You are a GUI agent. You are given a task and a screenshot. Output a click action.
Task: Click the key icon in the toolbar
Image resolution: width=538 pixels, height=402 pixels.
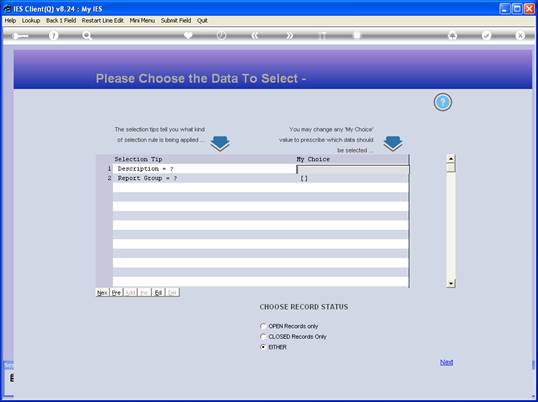tap(20, 36)
